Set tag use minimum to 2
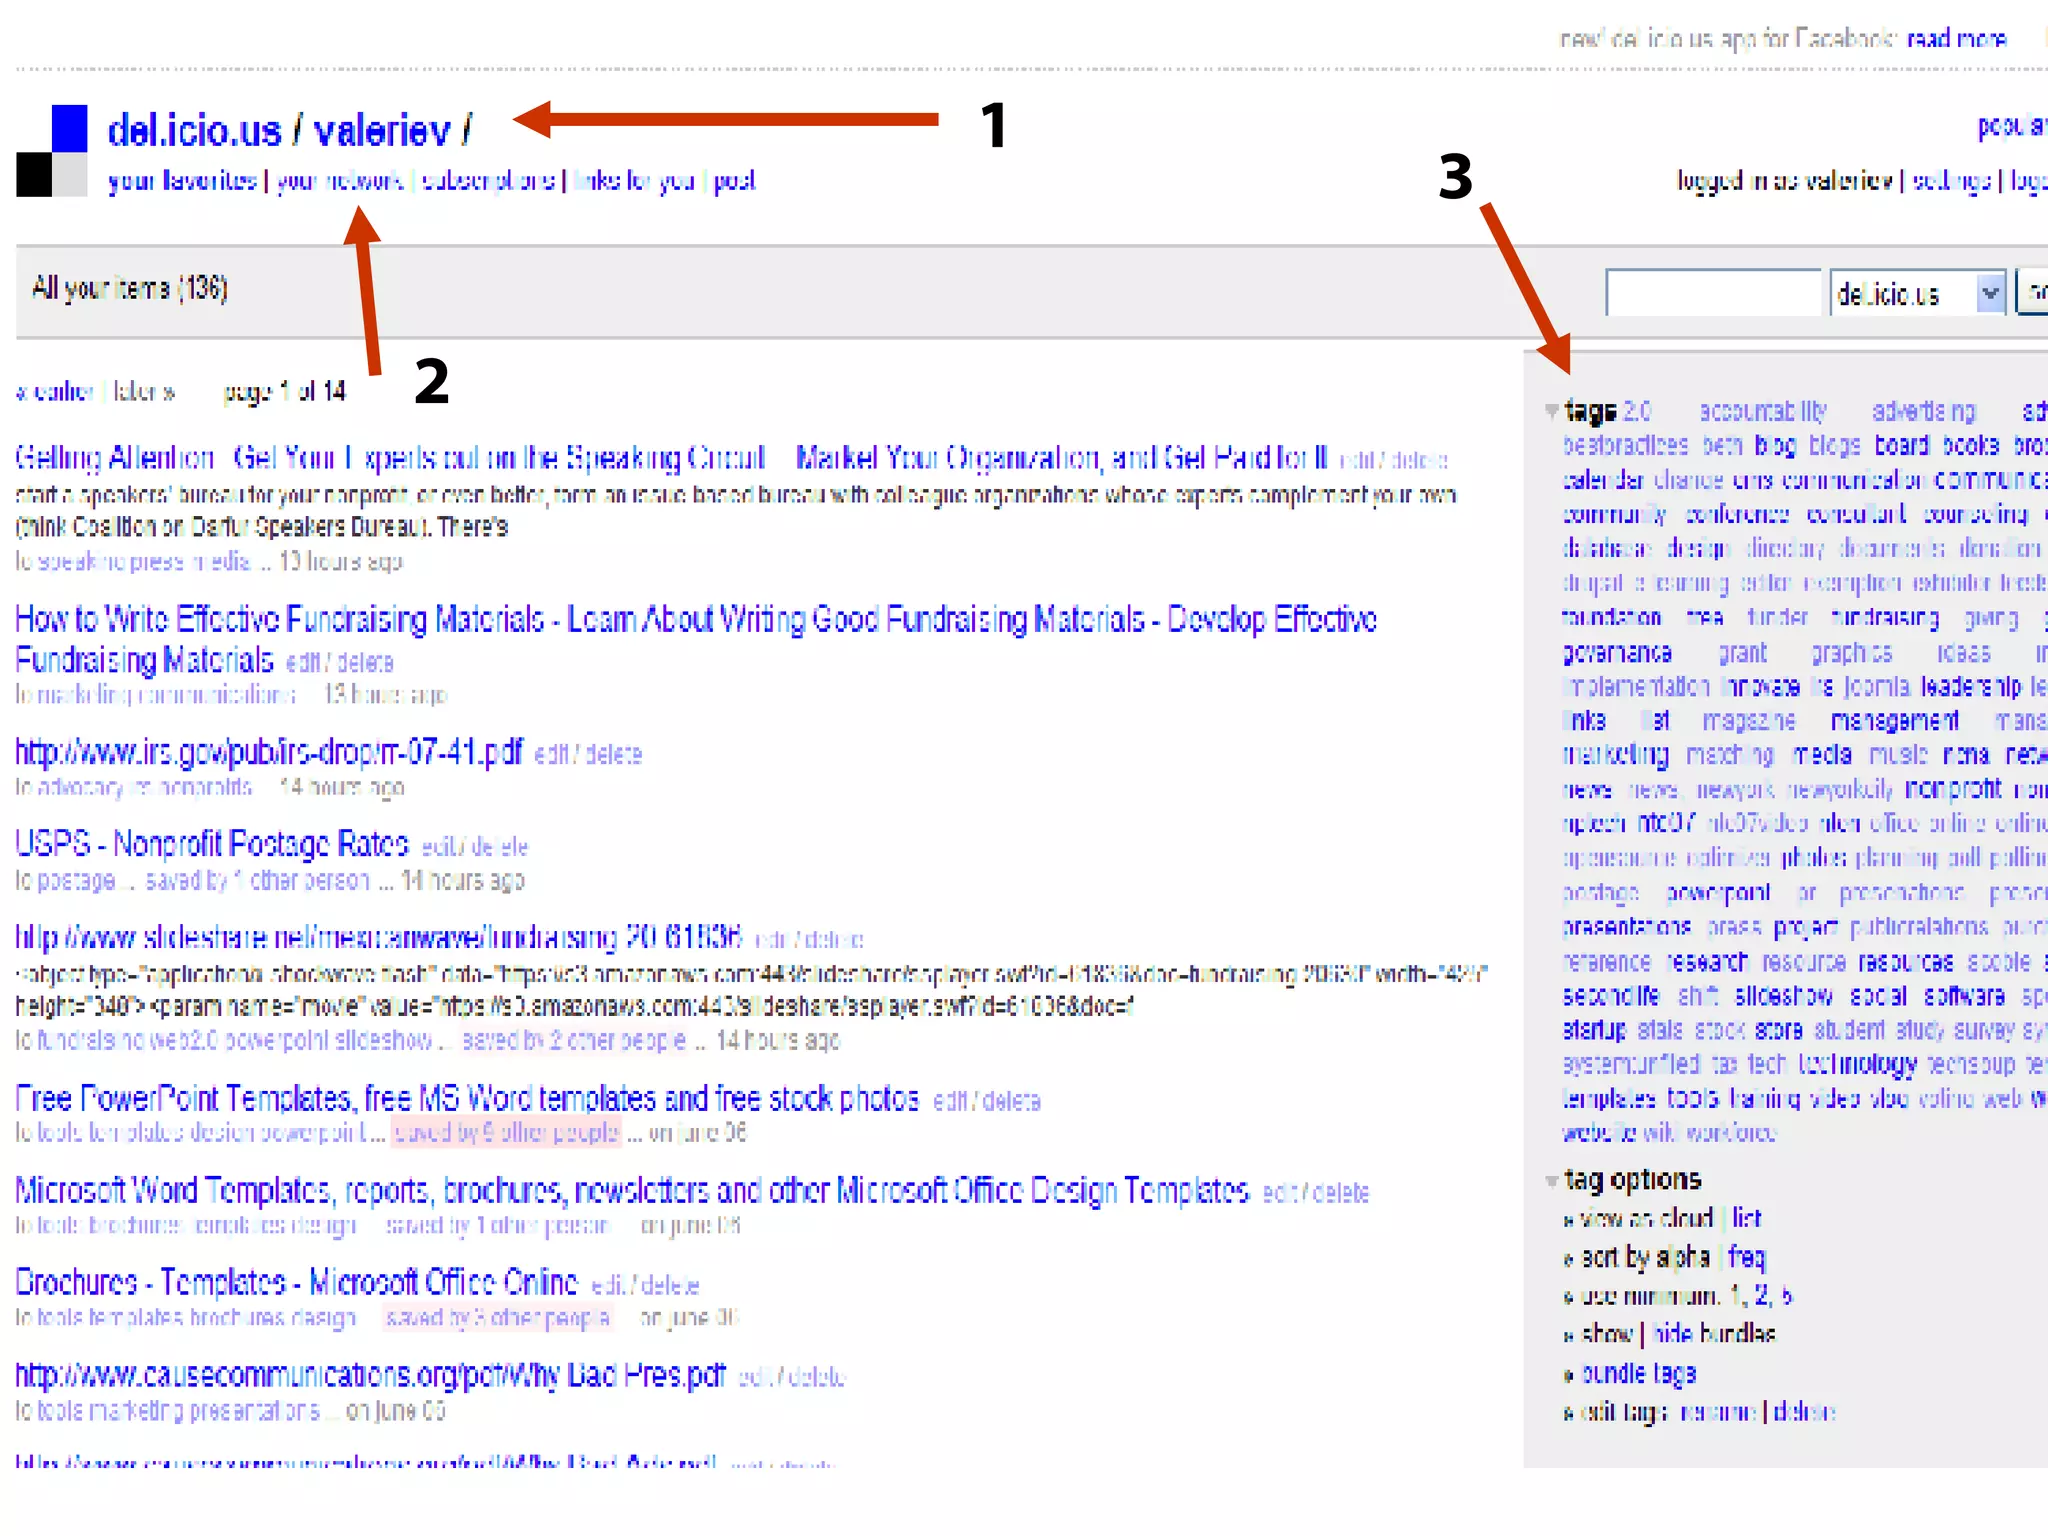Image resolution: width=2048 pixels, height=1536 pixels. point(1762,1297)
